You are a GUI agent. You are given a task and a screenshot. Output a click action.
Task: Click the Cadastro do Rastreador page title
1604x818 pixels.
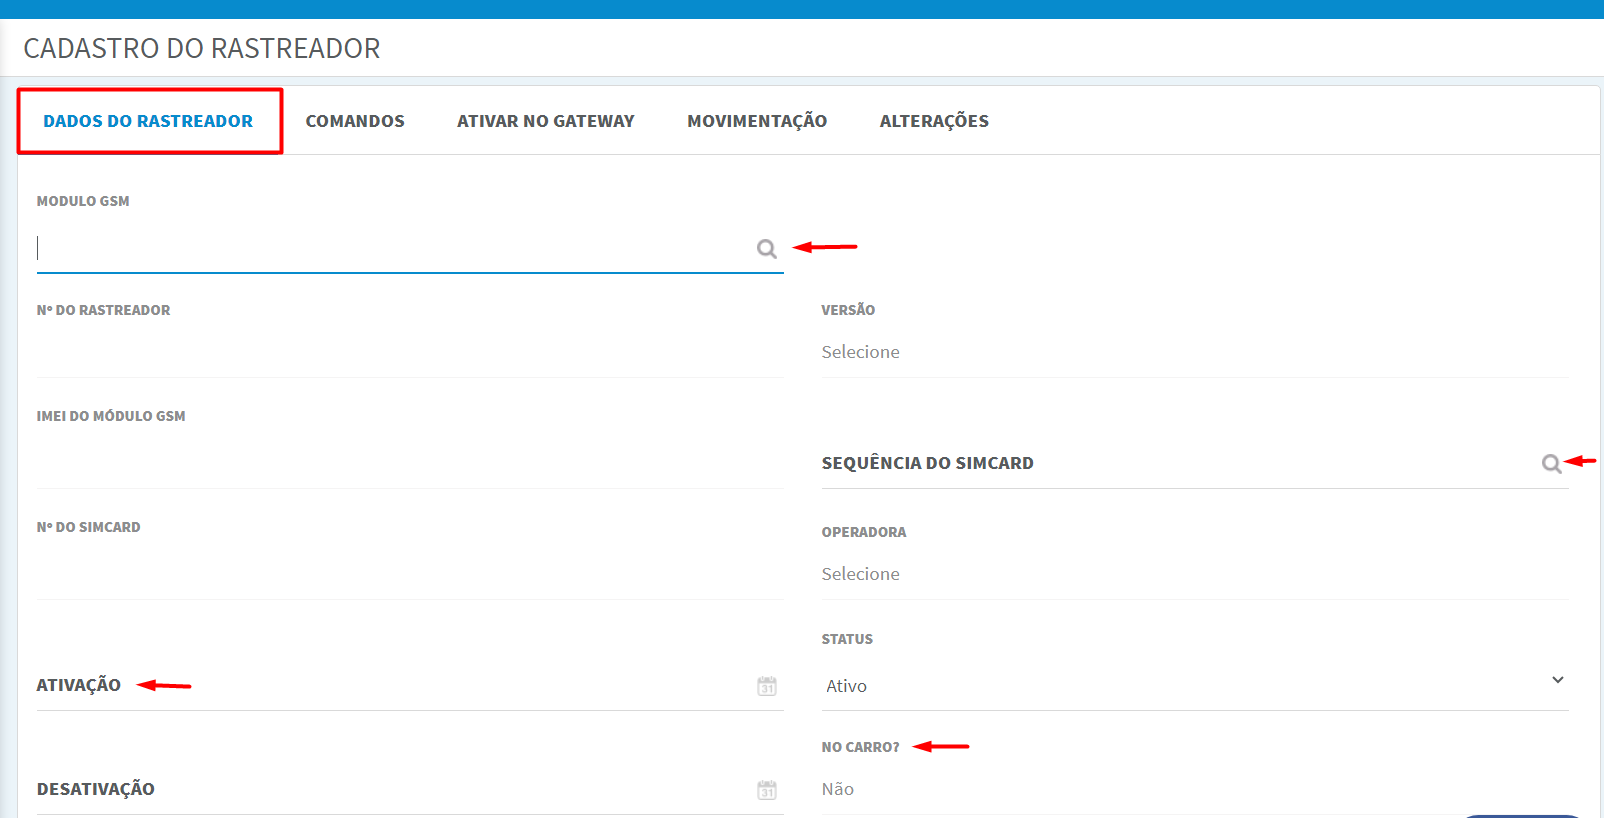point(202,48)
